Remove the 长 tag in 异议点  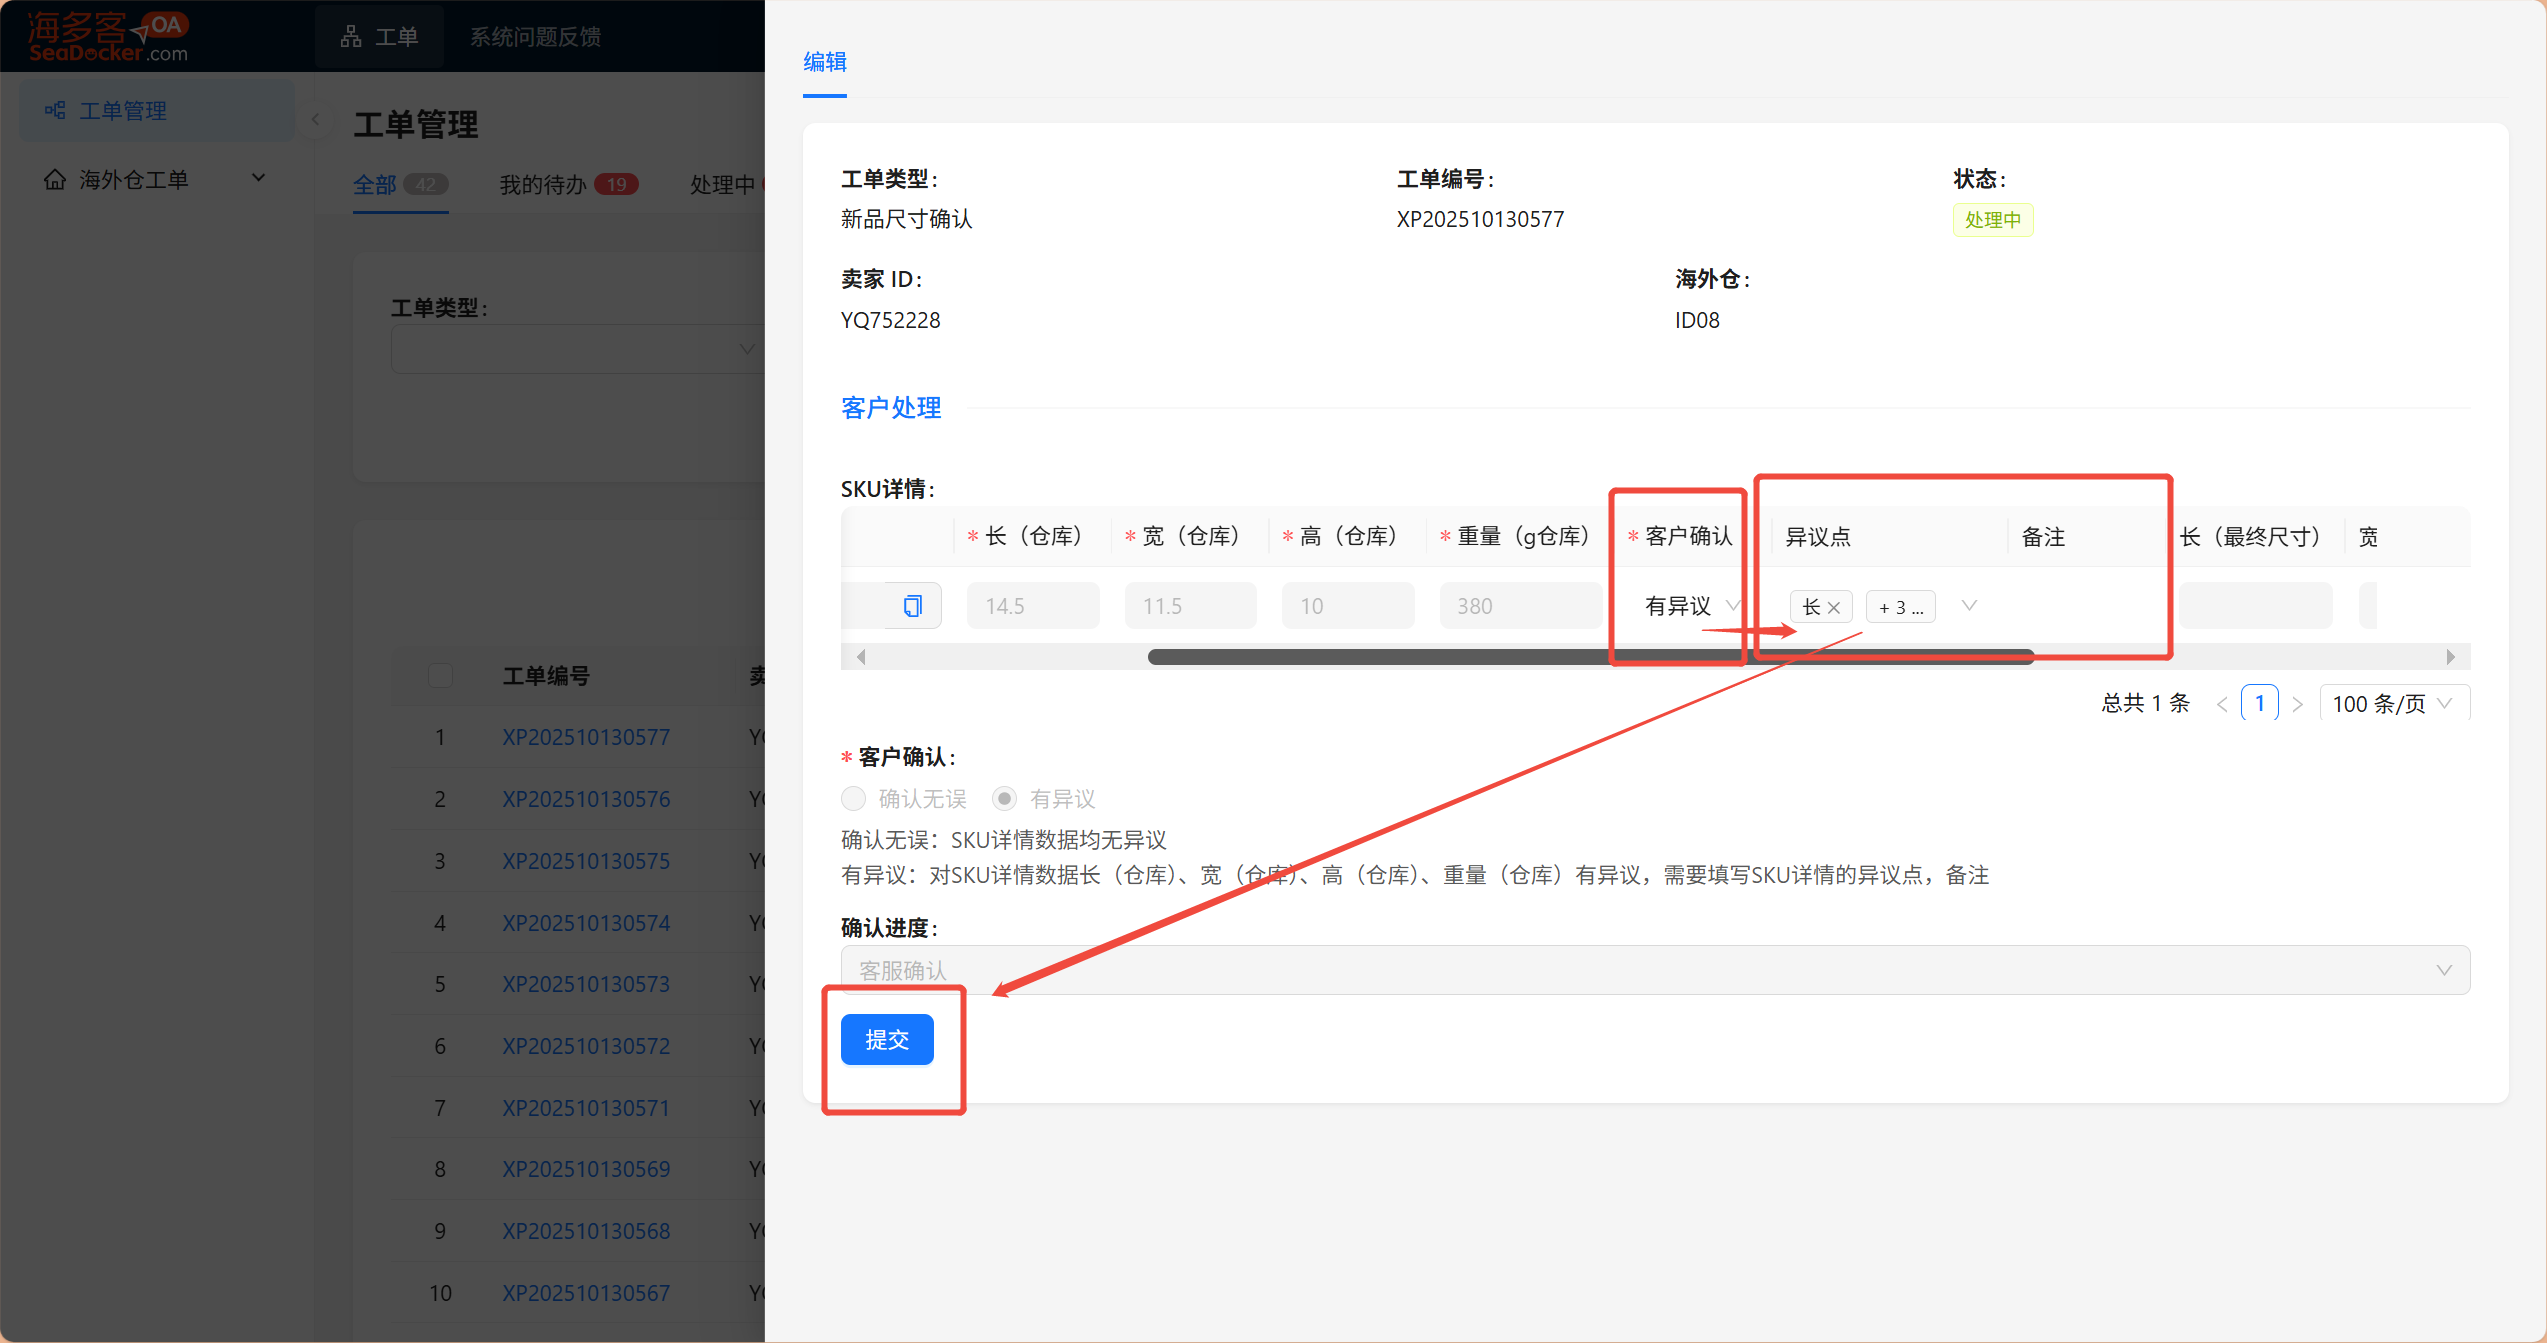(1834, 607)
